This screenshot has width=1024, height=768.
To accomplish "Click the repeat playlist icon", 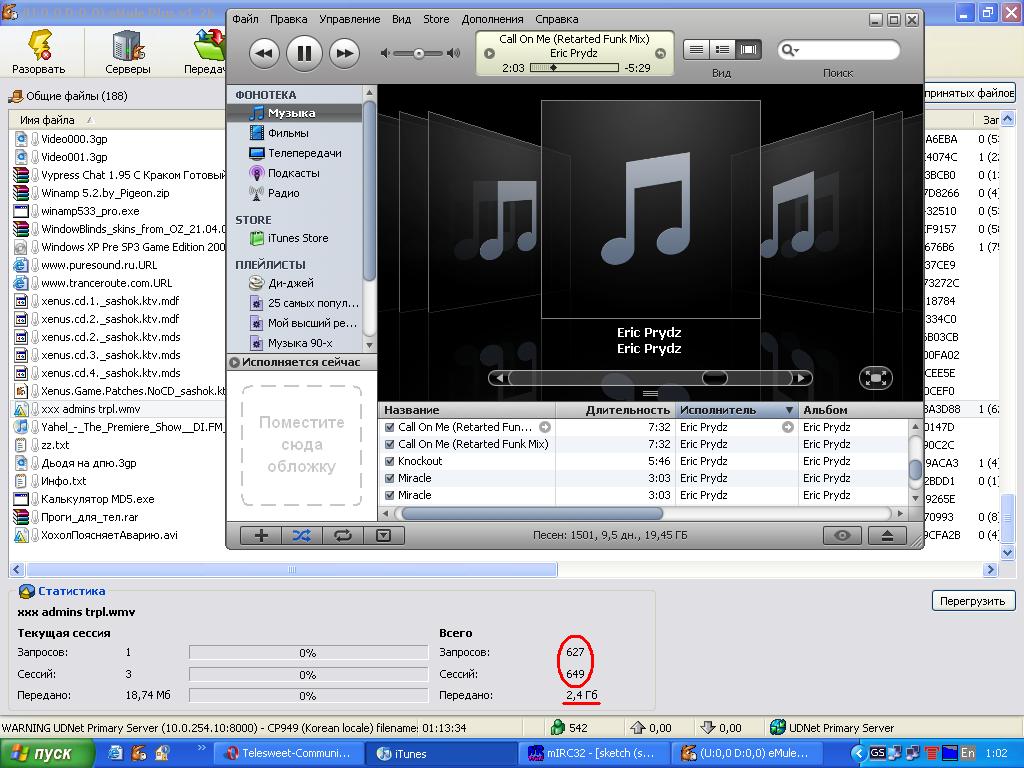I will 343,536.
